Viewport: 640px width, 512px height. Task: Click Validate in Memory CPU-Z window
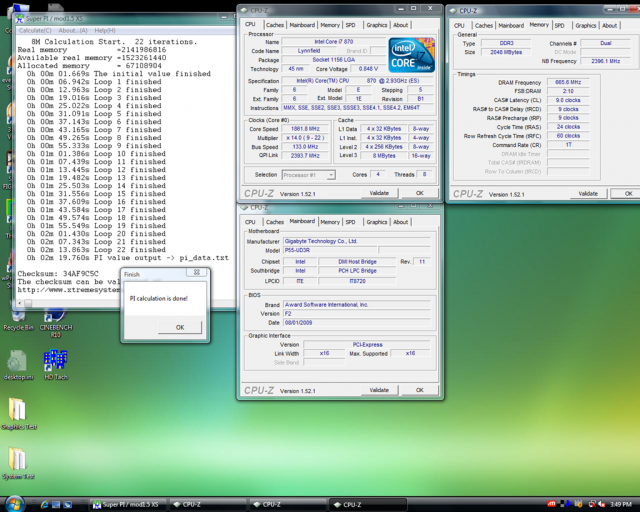click(x=588, y=194)
